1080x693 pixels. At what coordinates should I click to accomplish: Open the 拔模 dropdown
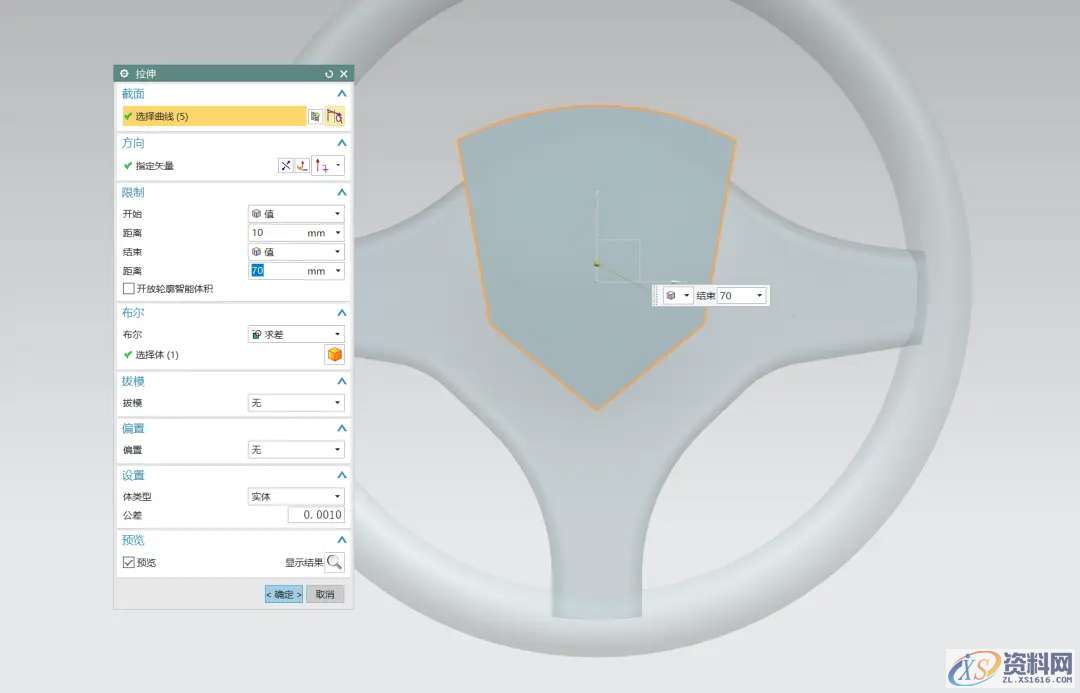pyautogui.click(x=296, y=403)
